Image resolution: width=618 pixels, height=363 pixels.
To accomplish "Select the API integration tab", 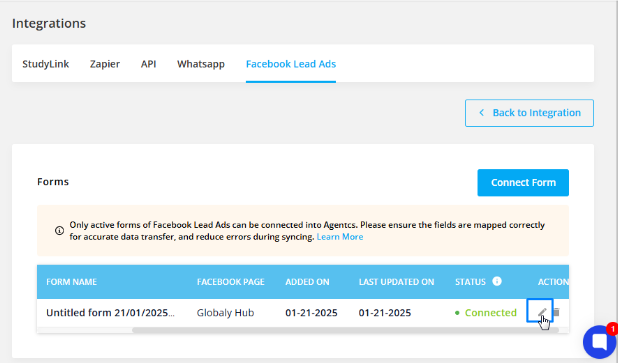I will coord(149,64).
